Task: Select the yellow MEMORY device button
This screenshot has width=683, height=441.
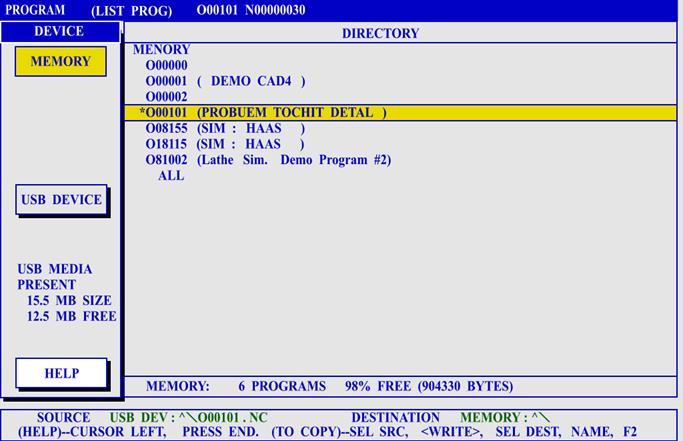Action: 61,61
